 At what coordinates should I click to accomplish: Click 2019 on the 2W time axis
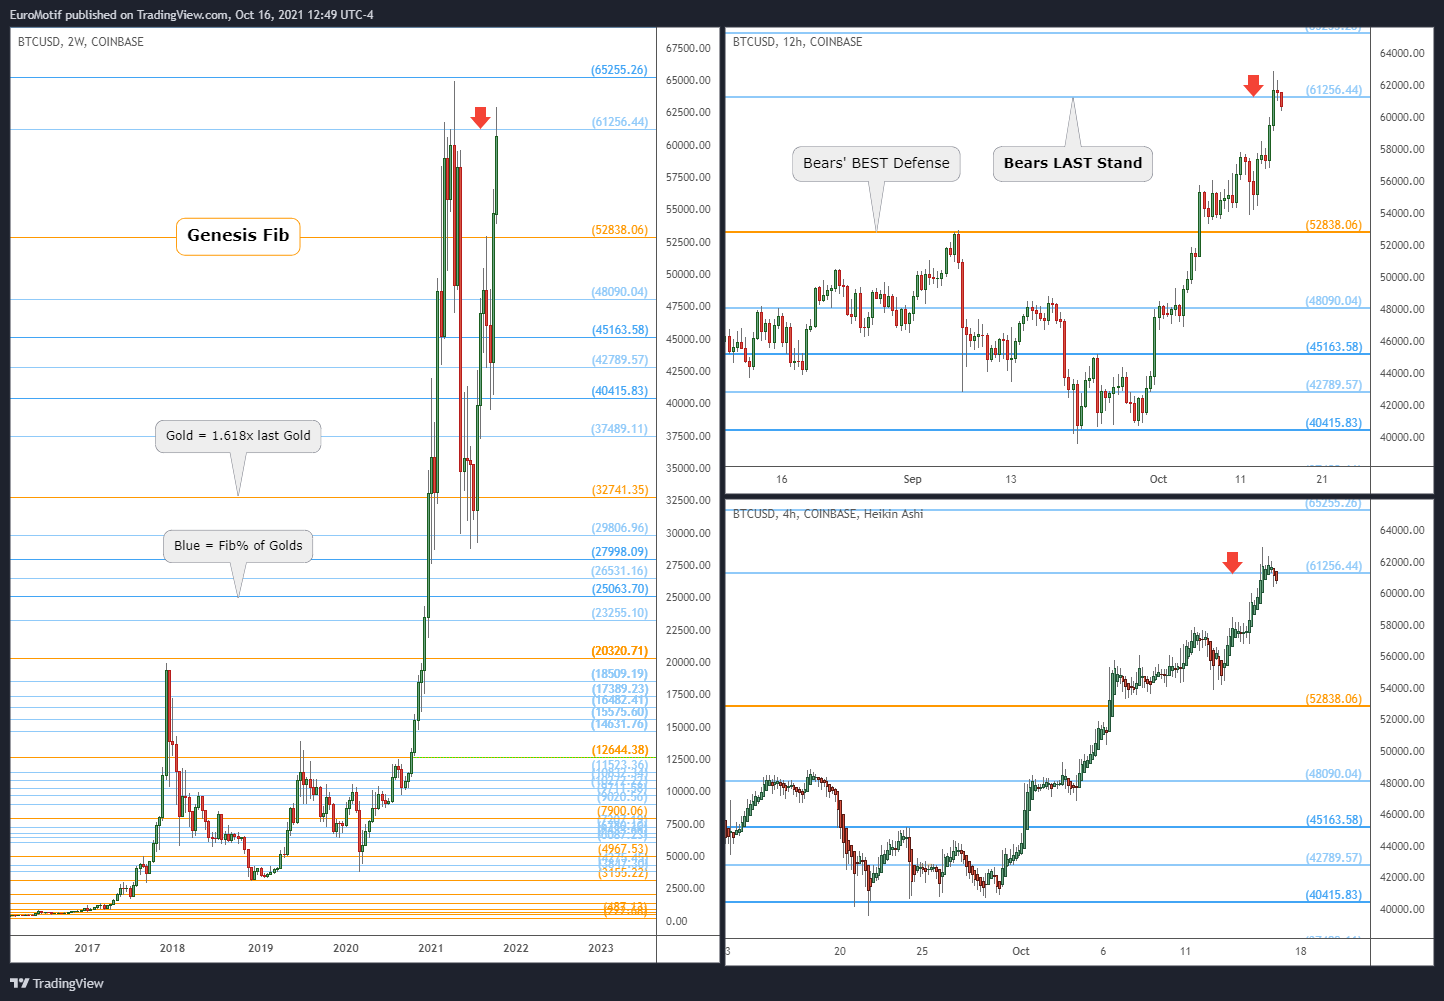pos(260,948)
